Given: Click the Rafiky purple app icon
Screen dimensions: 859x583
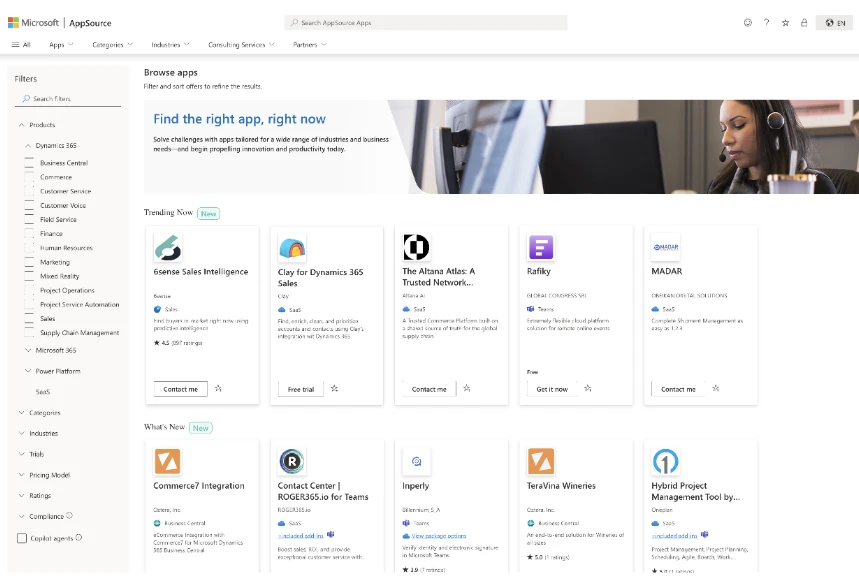Looking at the screenshot, I should click(x=540, y=248).
